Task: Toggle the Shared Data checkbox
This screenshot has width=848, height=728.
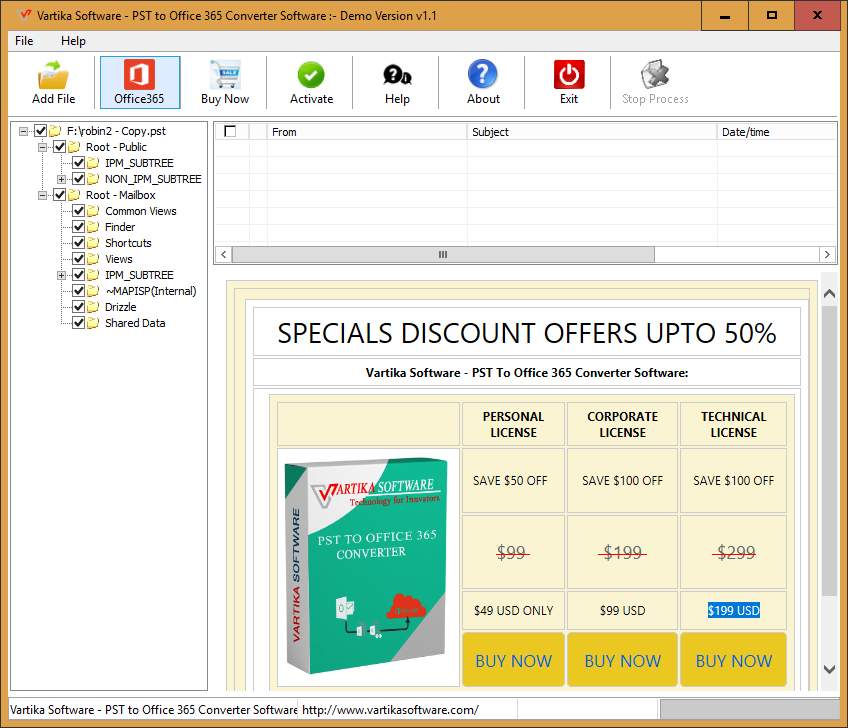Action: coord(78,323)
